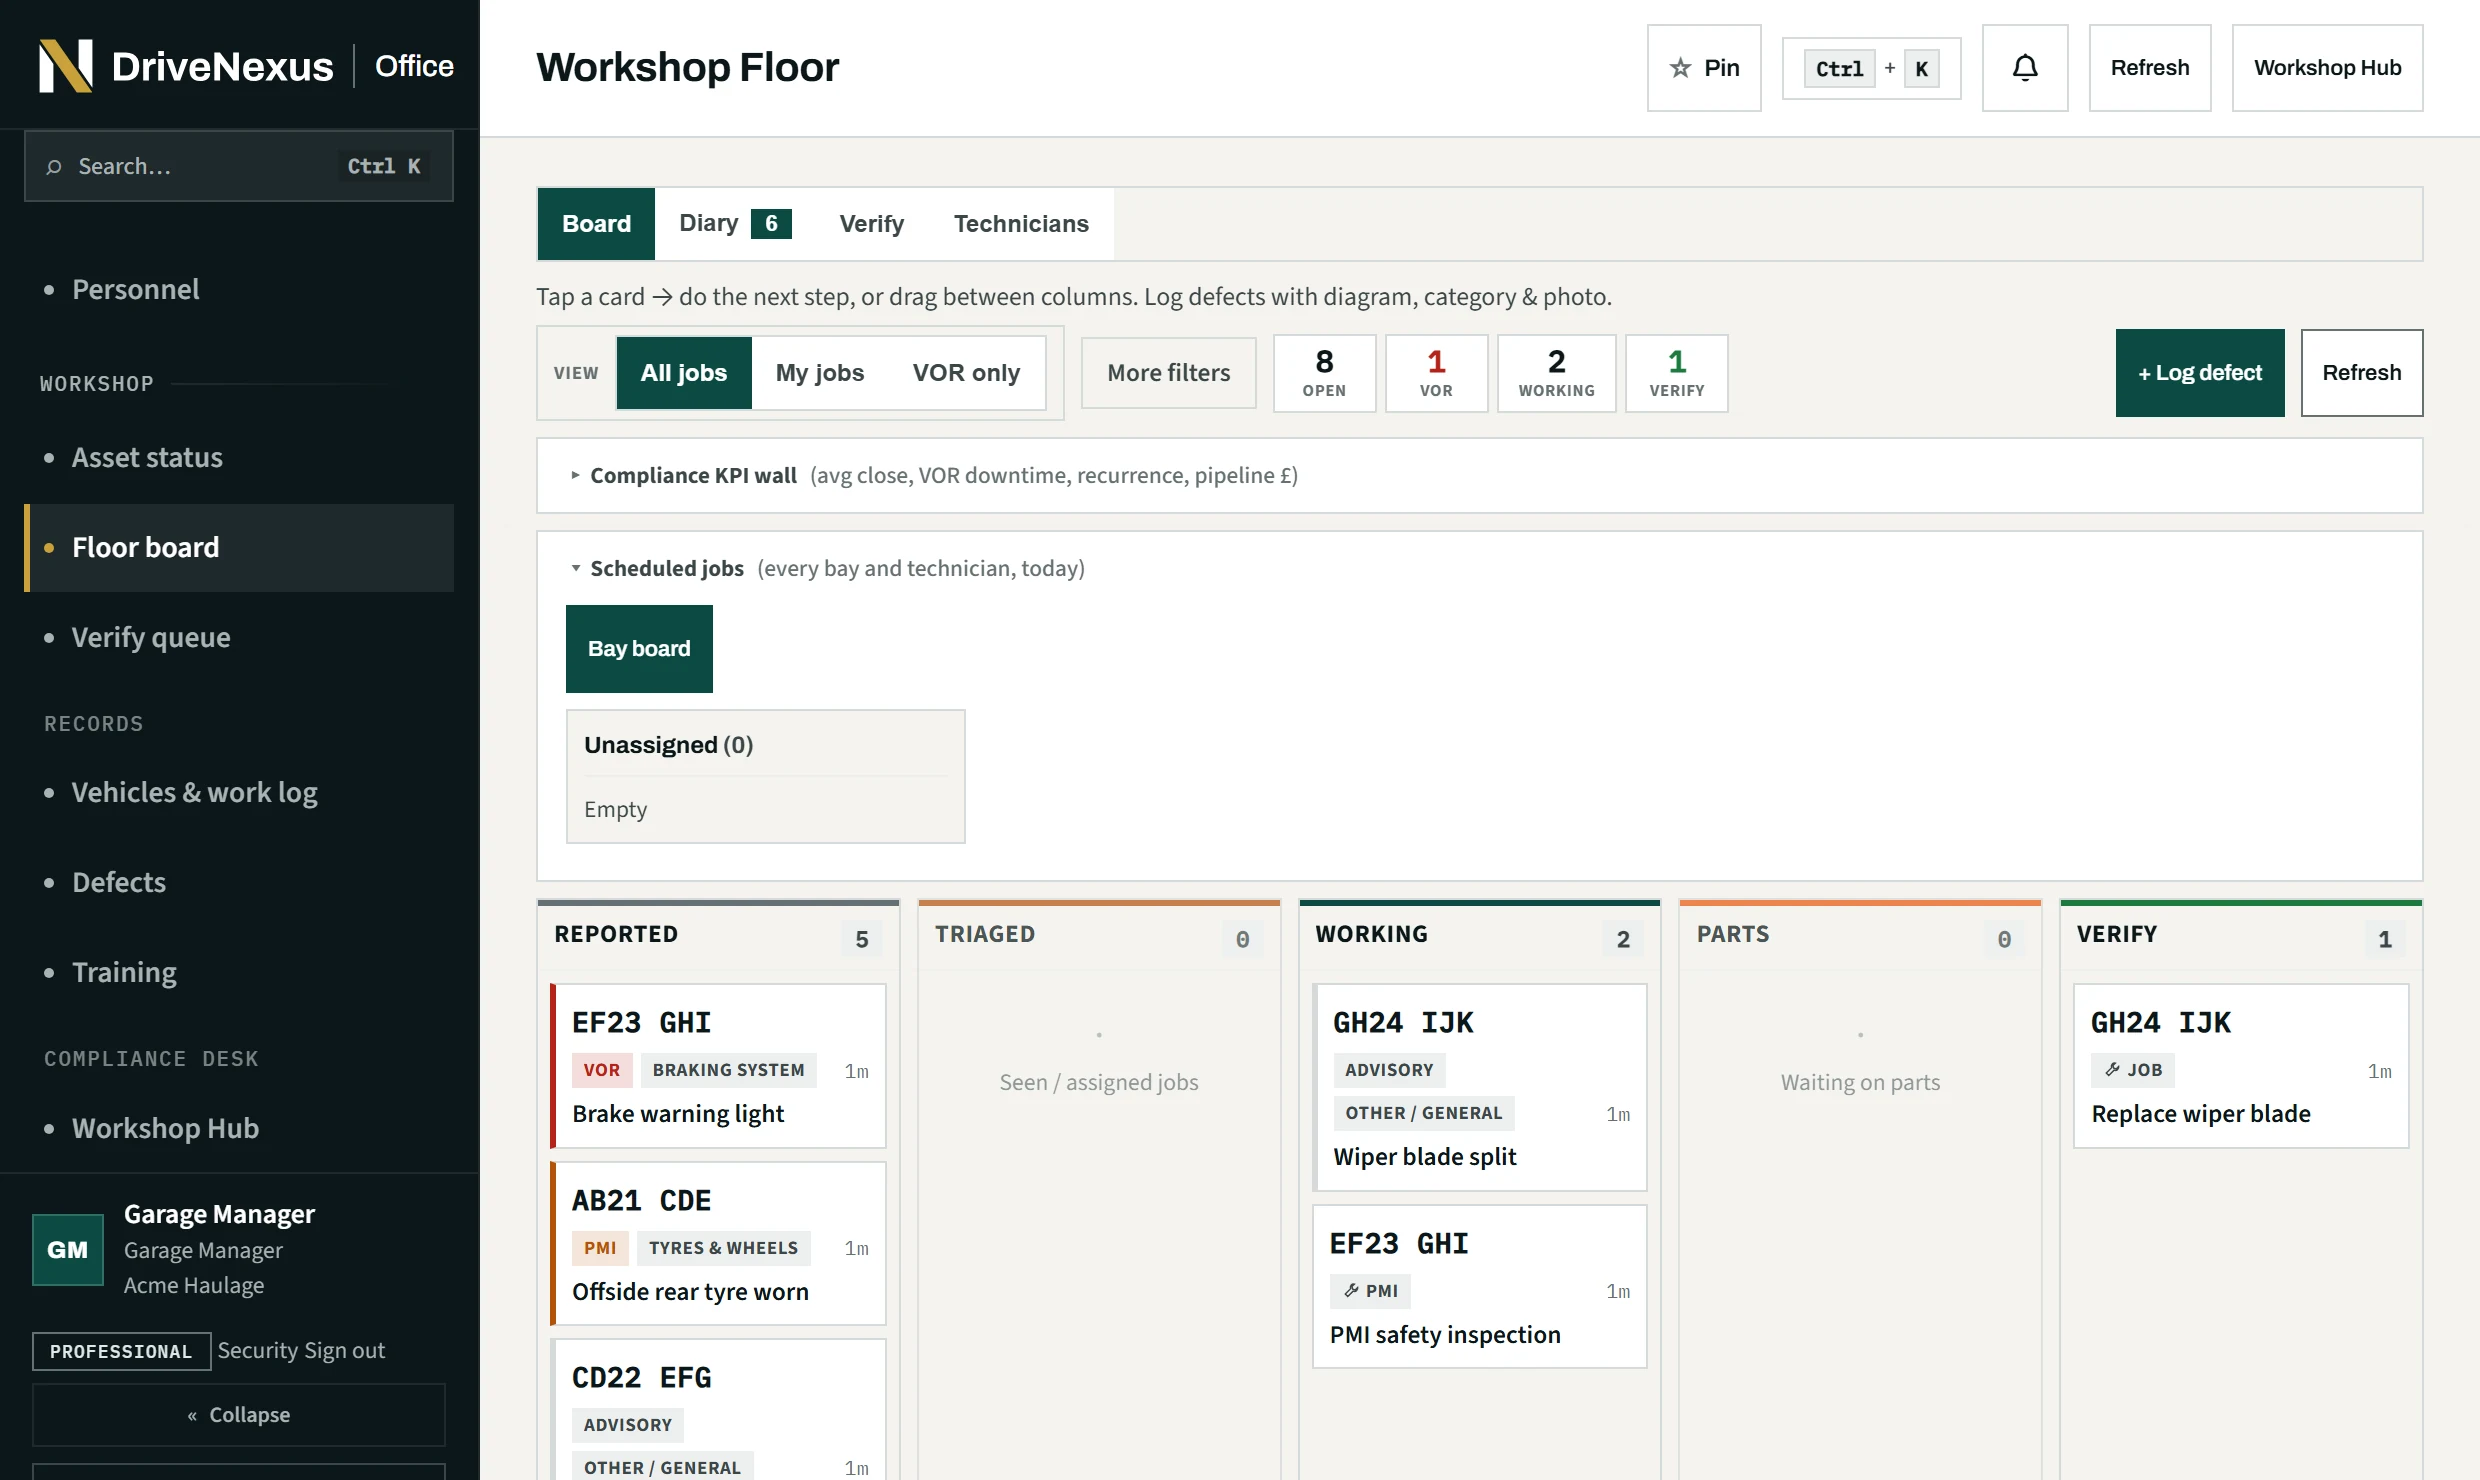Click the DriveNexus logo icon
Image resolution: width=2480 pixels, height=1480 pixels.
click(x=66, y=66)
